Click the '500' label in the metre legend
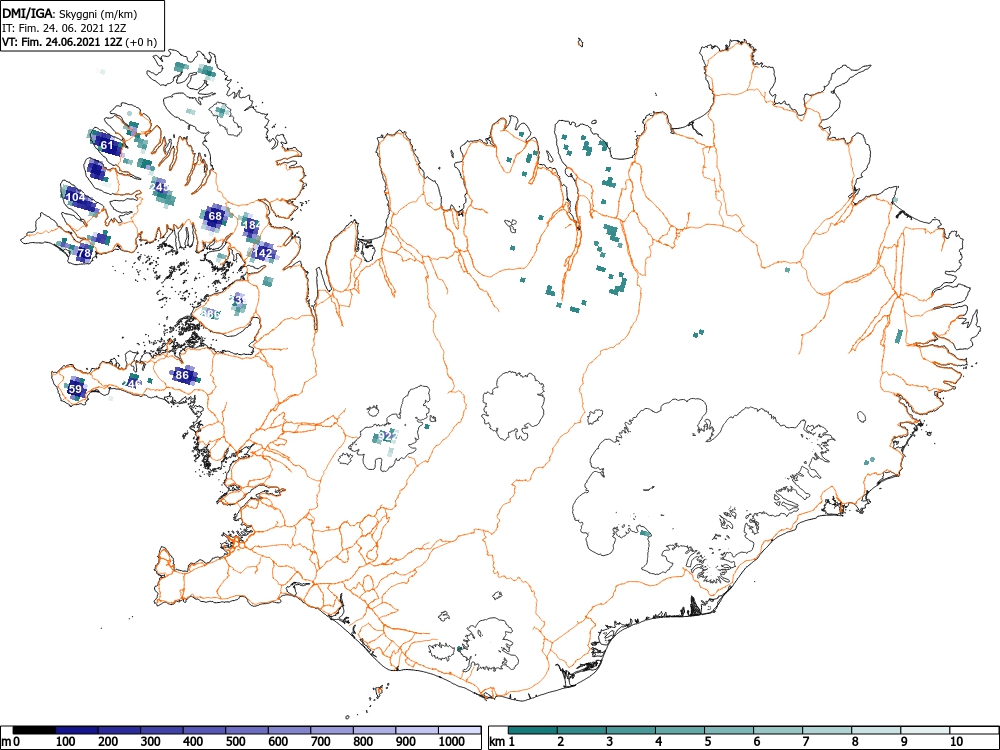The height and width of the screenshot is (750, 1000). 235,742
